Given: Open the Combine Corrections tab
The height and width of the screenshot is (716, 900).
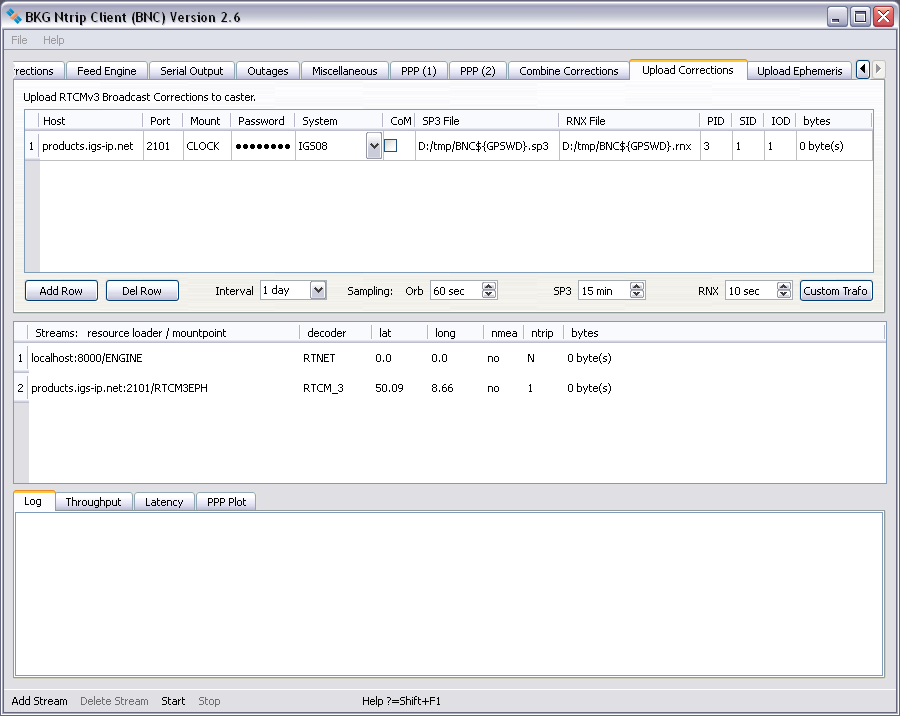Looking at the screenshot, I should pyautogui.click(x=568, y=71).
